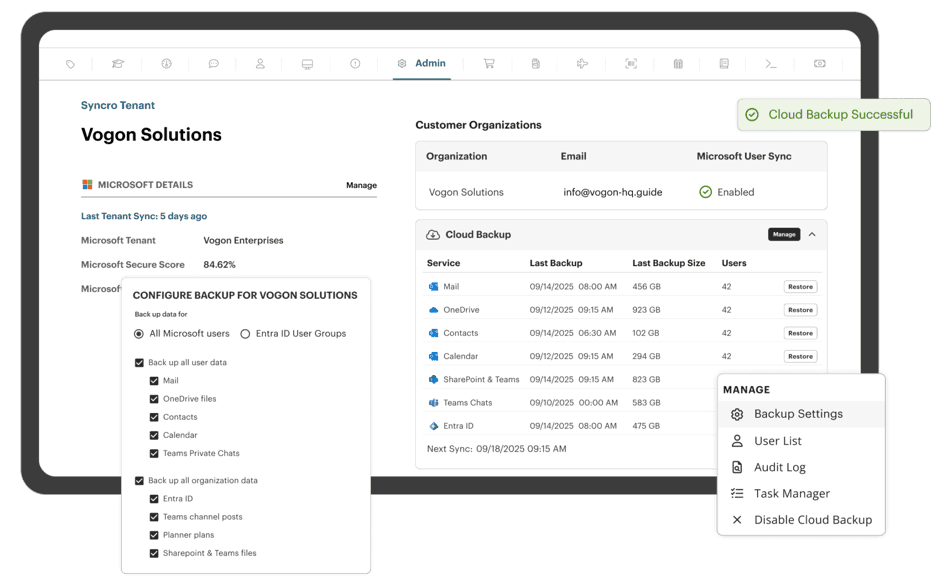
Task: Uncheck the Teams Private Chats checkbox
Action: point(154,454)
